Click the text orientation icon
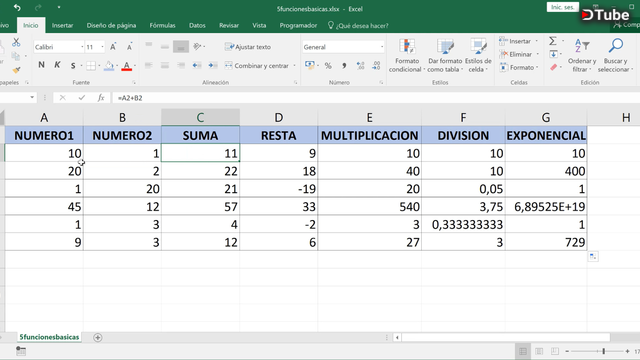 (x=197, y=47)
